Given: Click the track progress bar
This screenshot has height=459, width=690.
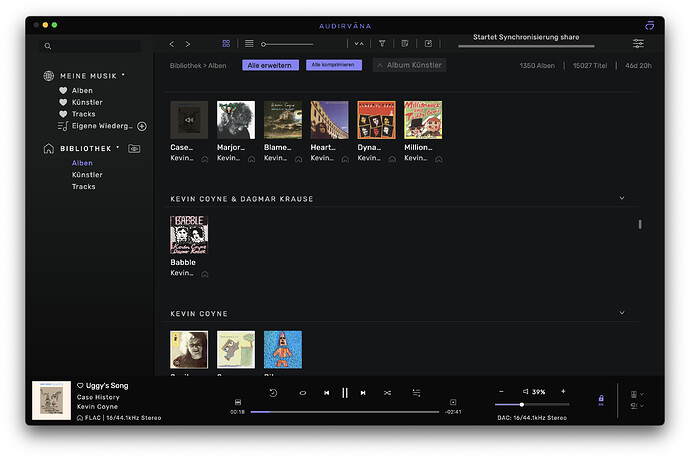Looking at the screenshot, I should tap(345, 412).
